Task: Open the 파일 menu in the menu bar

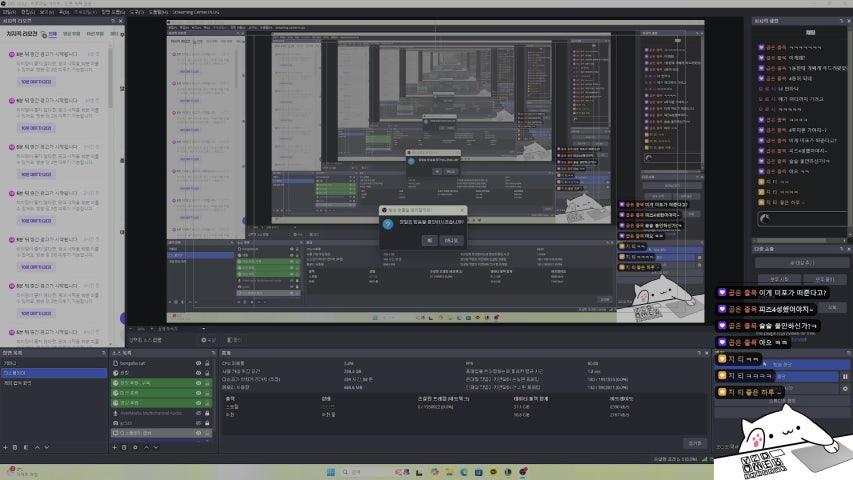Action: [9, 12]
